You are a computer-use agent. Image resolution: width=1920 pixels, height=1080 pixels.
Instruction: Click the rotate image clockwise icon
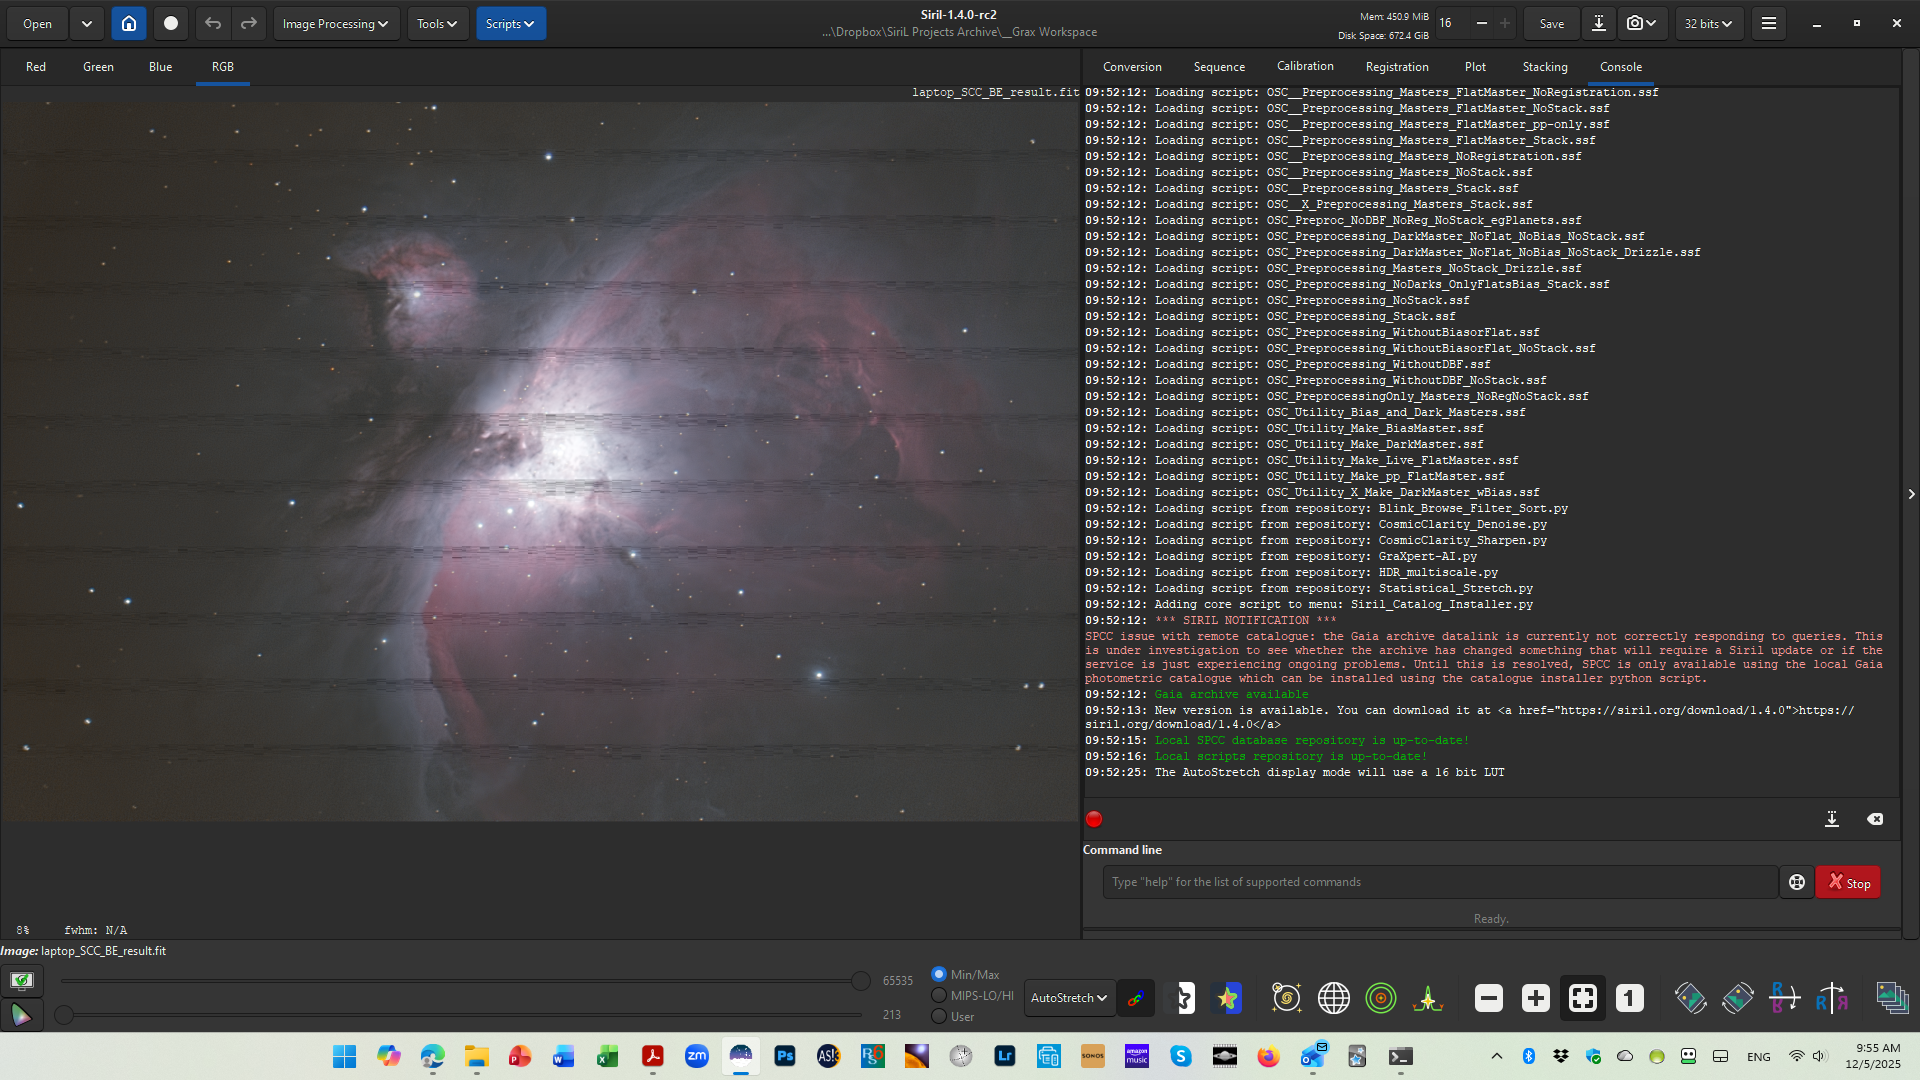[x=1737, y=998]
